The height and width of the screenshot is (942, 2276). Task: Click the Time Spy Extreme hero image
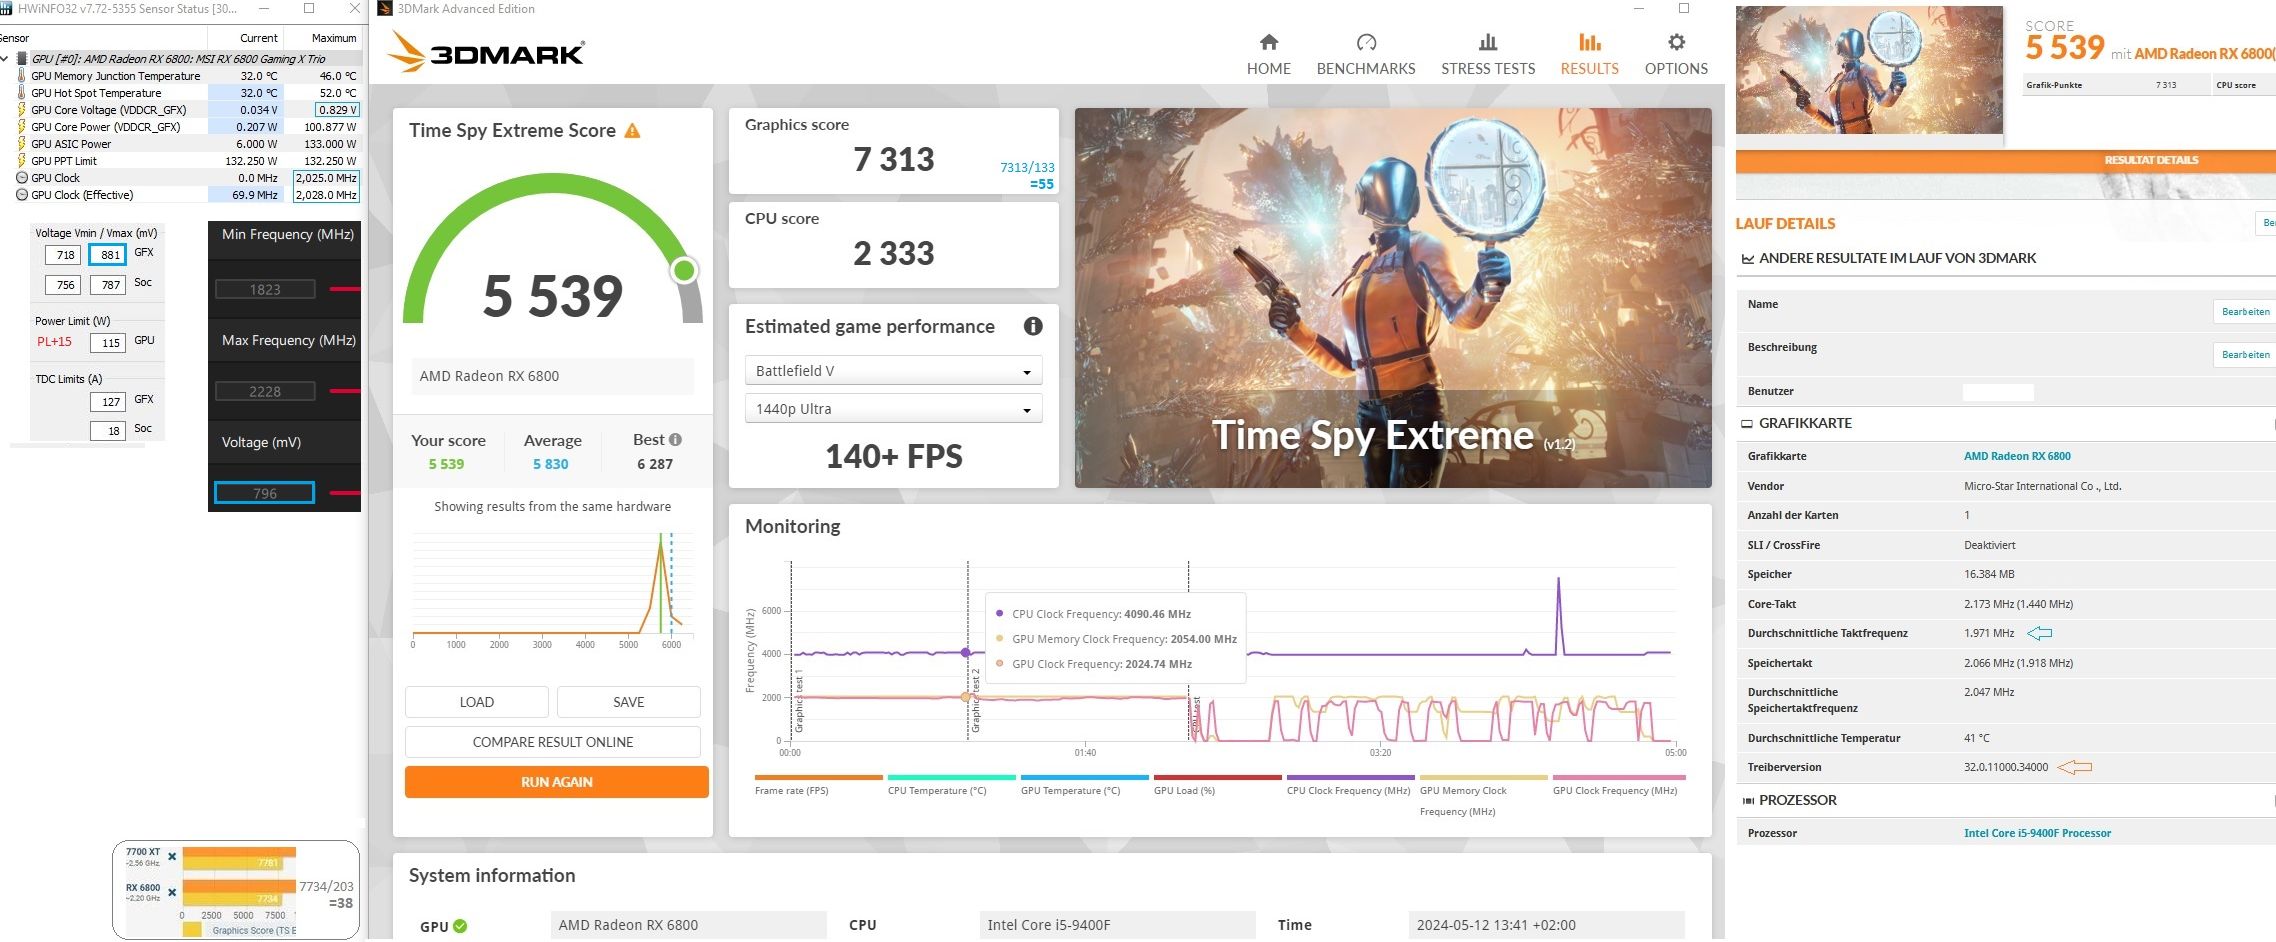[x=1392, y=298]
